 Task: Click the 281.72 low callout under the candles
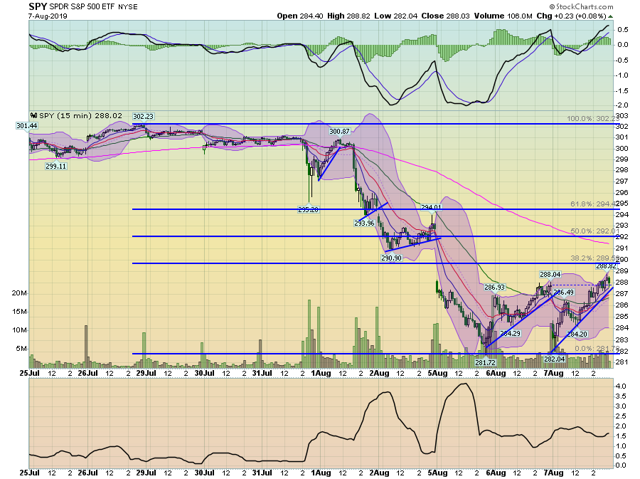click(x=485, y=362)
